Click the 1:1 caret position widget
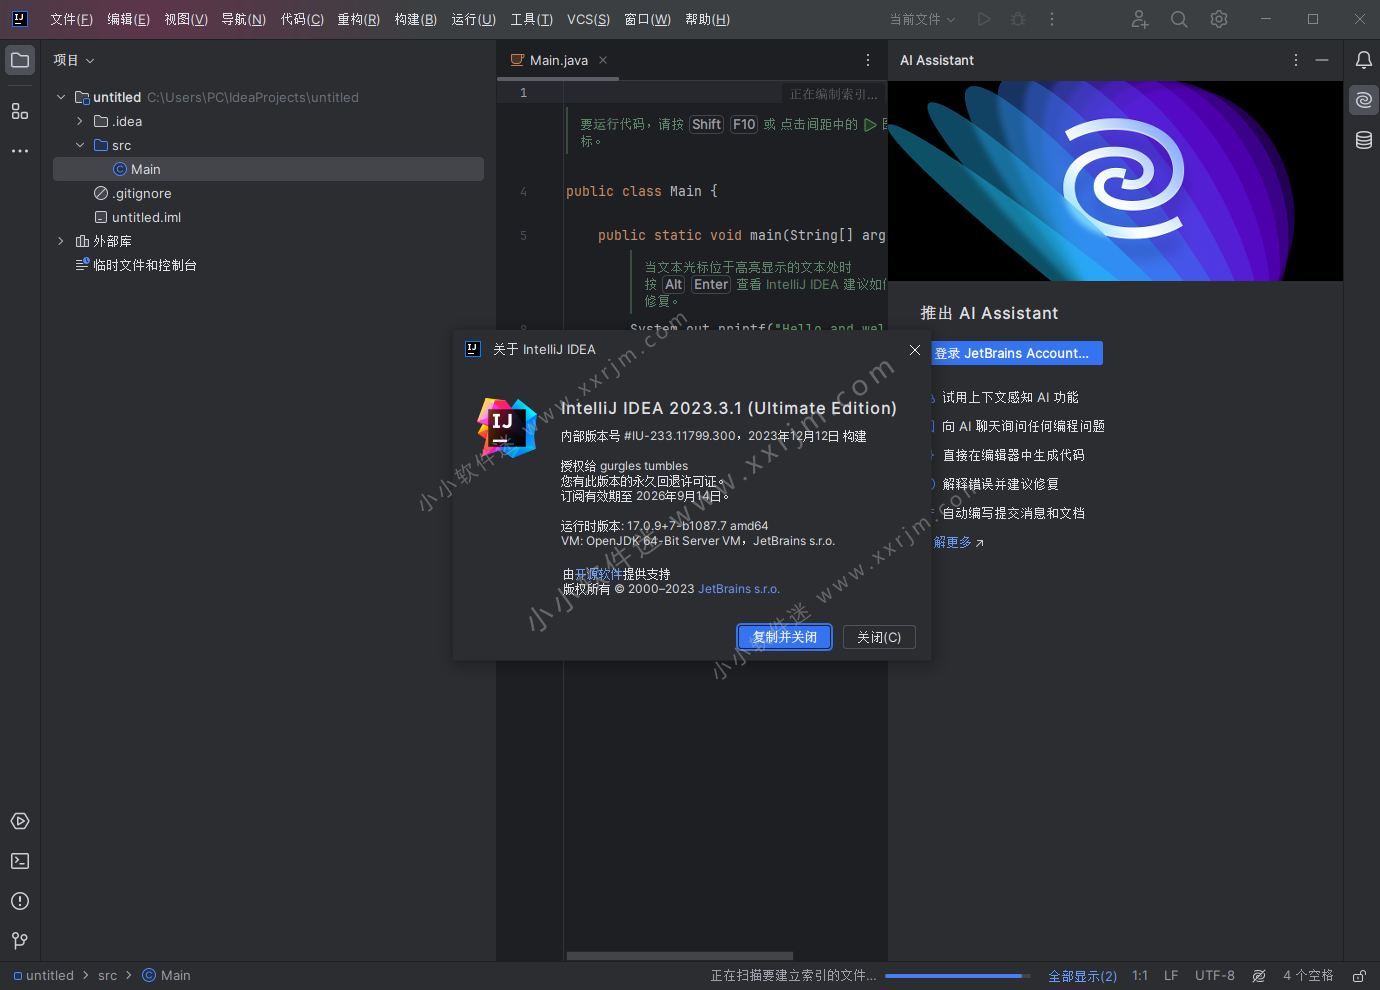1380x990 pixels. [x=1140, y=976]
